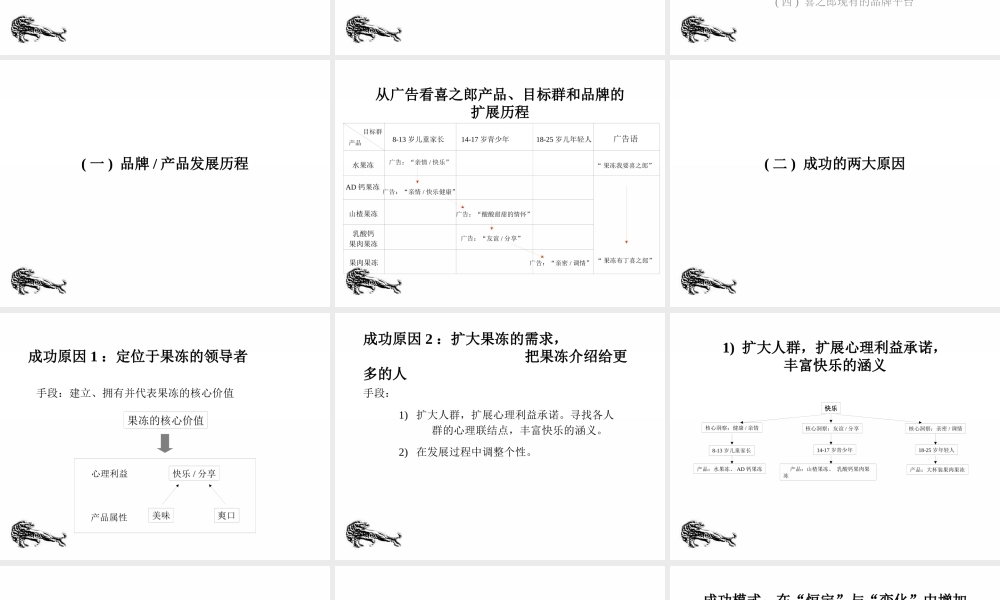Click the AD钙果冻 row label
Screen dimensions: 1000x600
coord(362,187)
